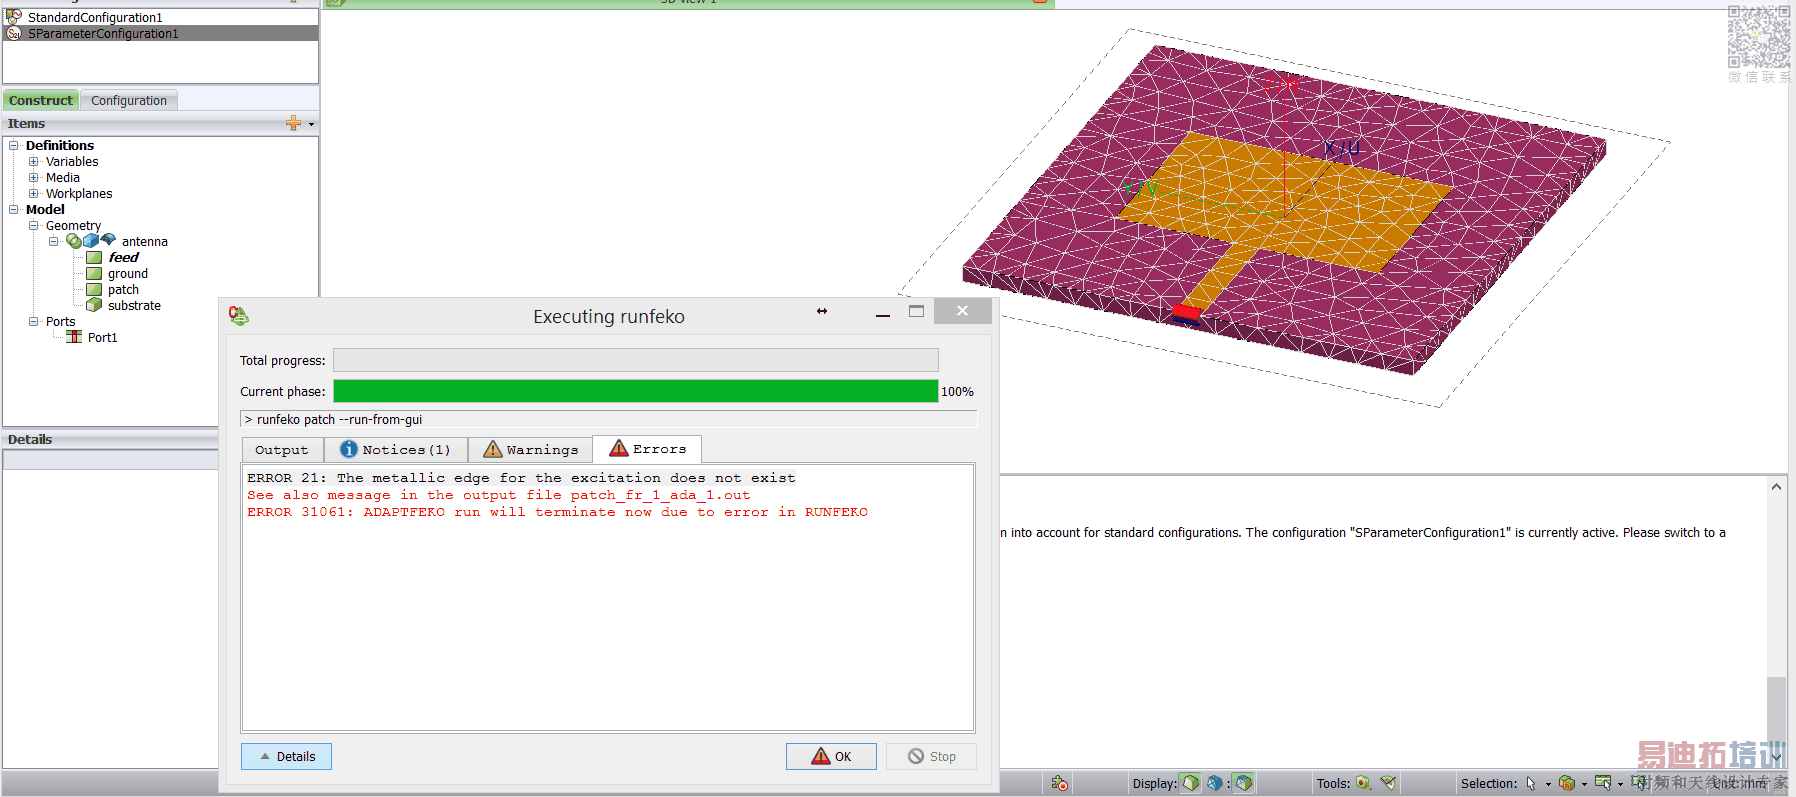Click the ERROR 21 message line
This screenshot has width=1796, height=797.
click(x=522, y=478)
